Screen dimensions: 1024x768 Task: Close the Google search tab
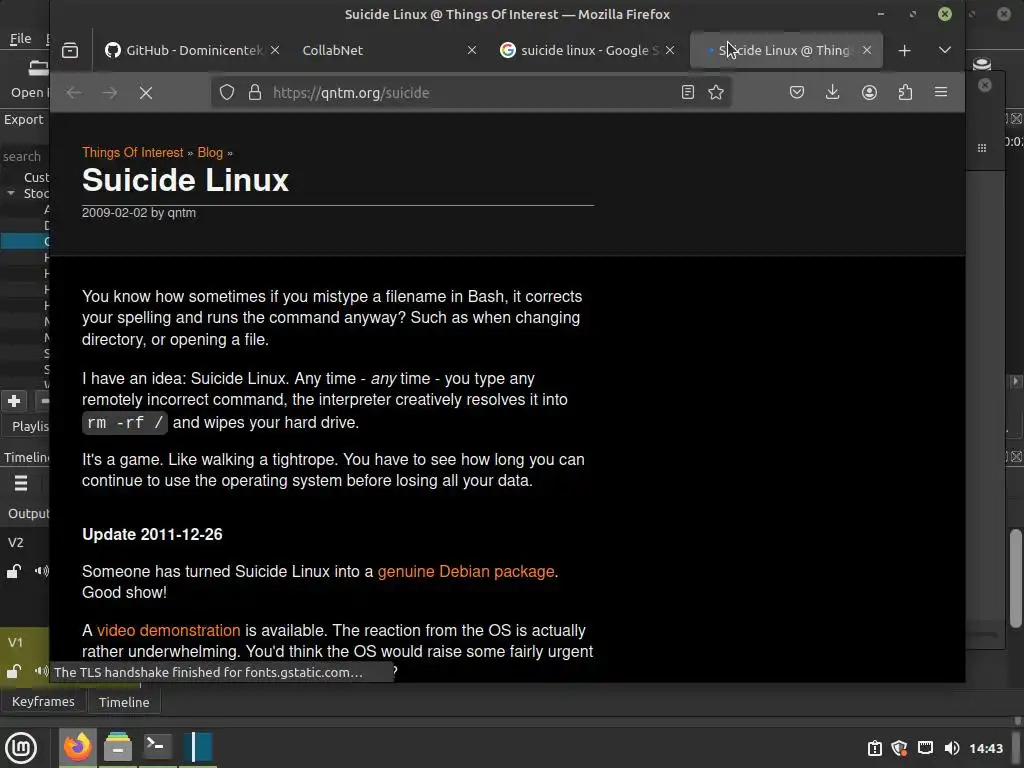pyautogui.click(x=669, y=50)
